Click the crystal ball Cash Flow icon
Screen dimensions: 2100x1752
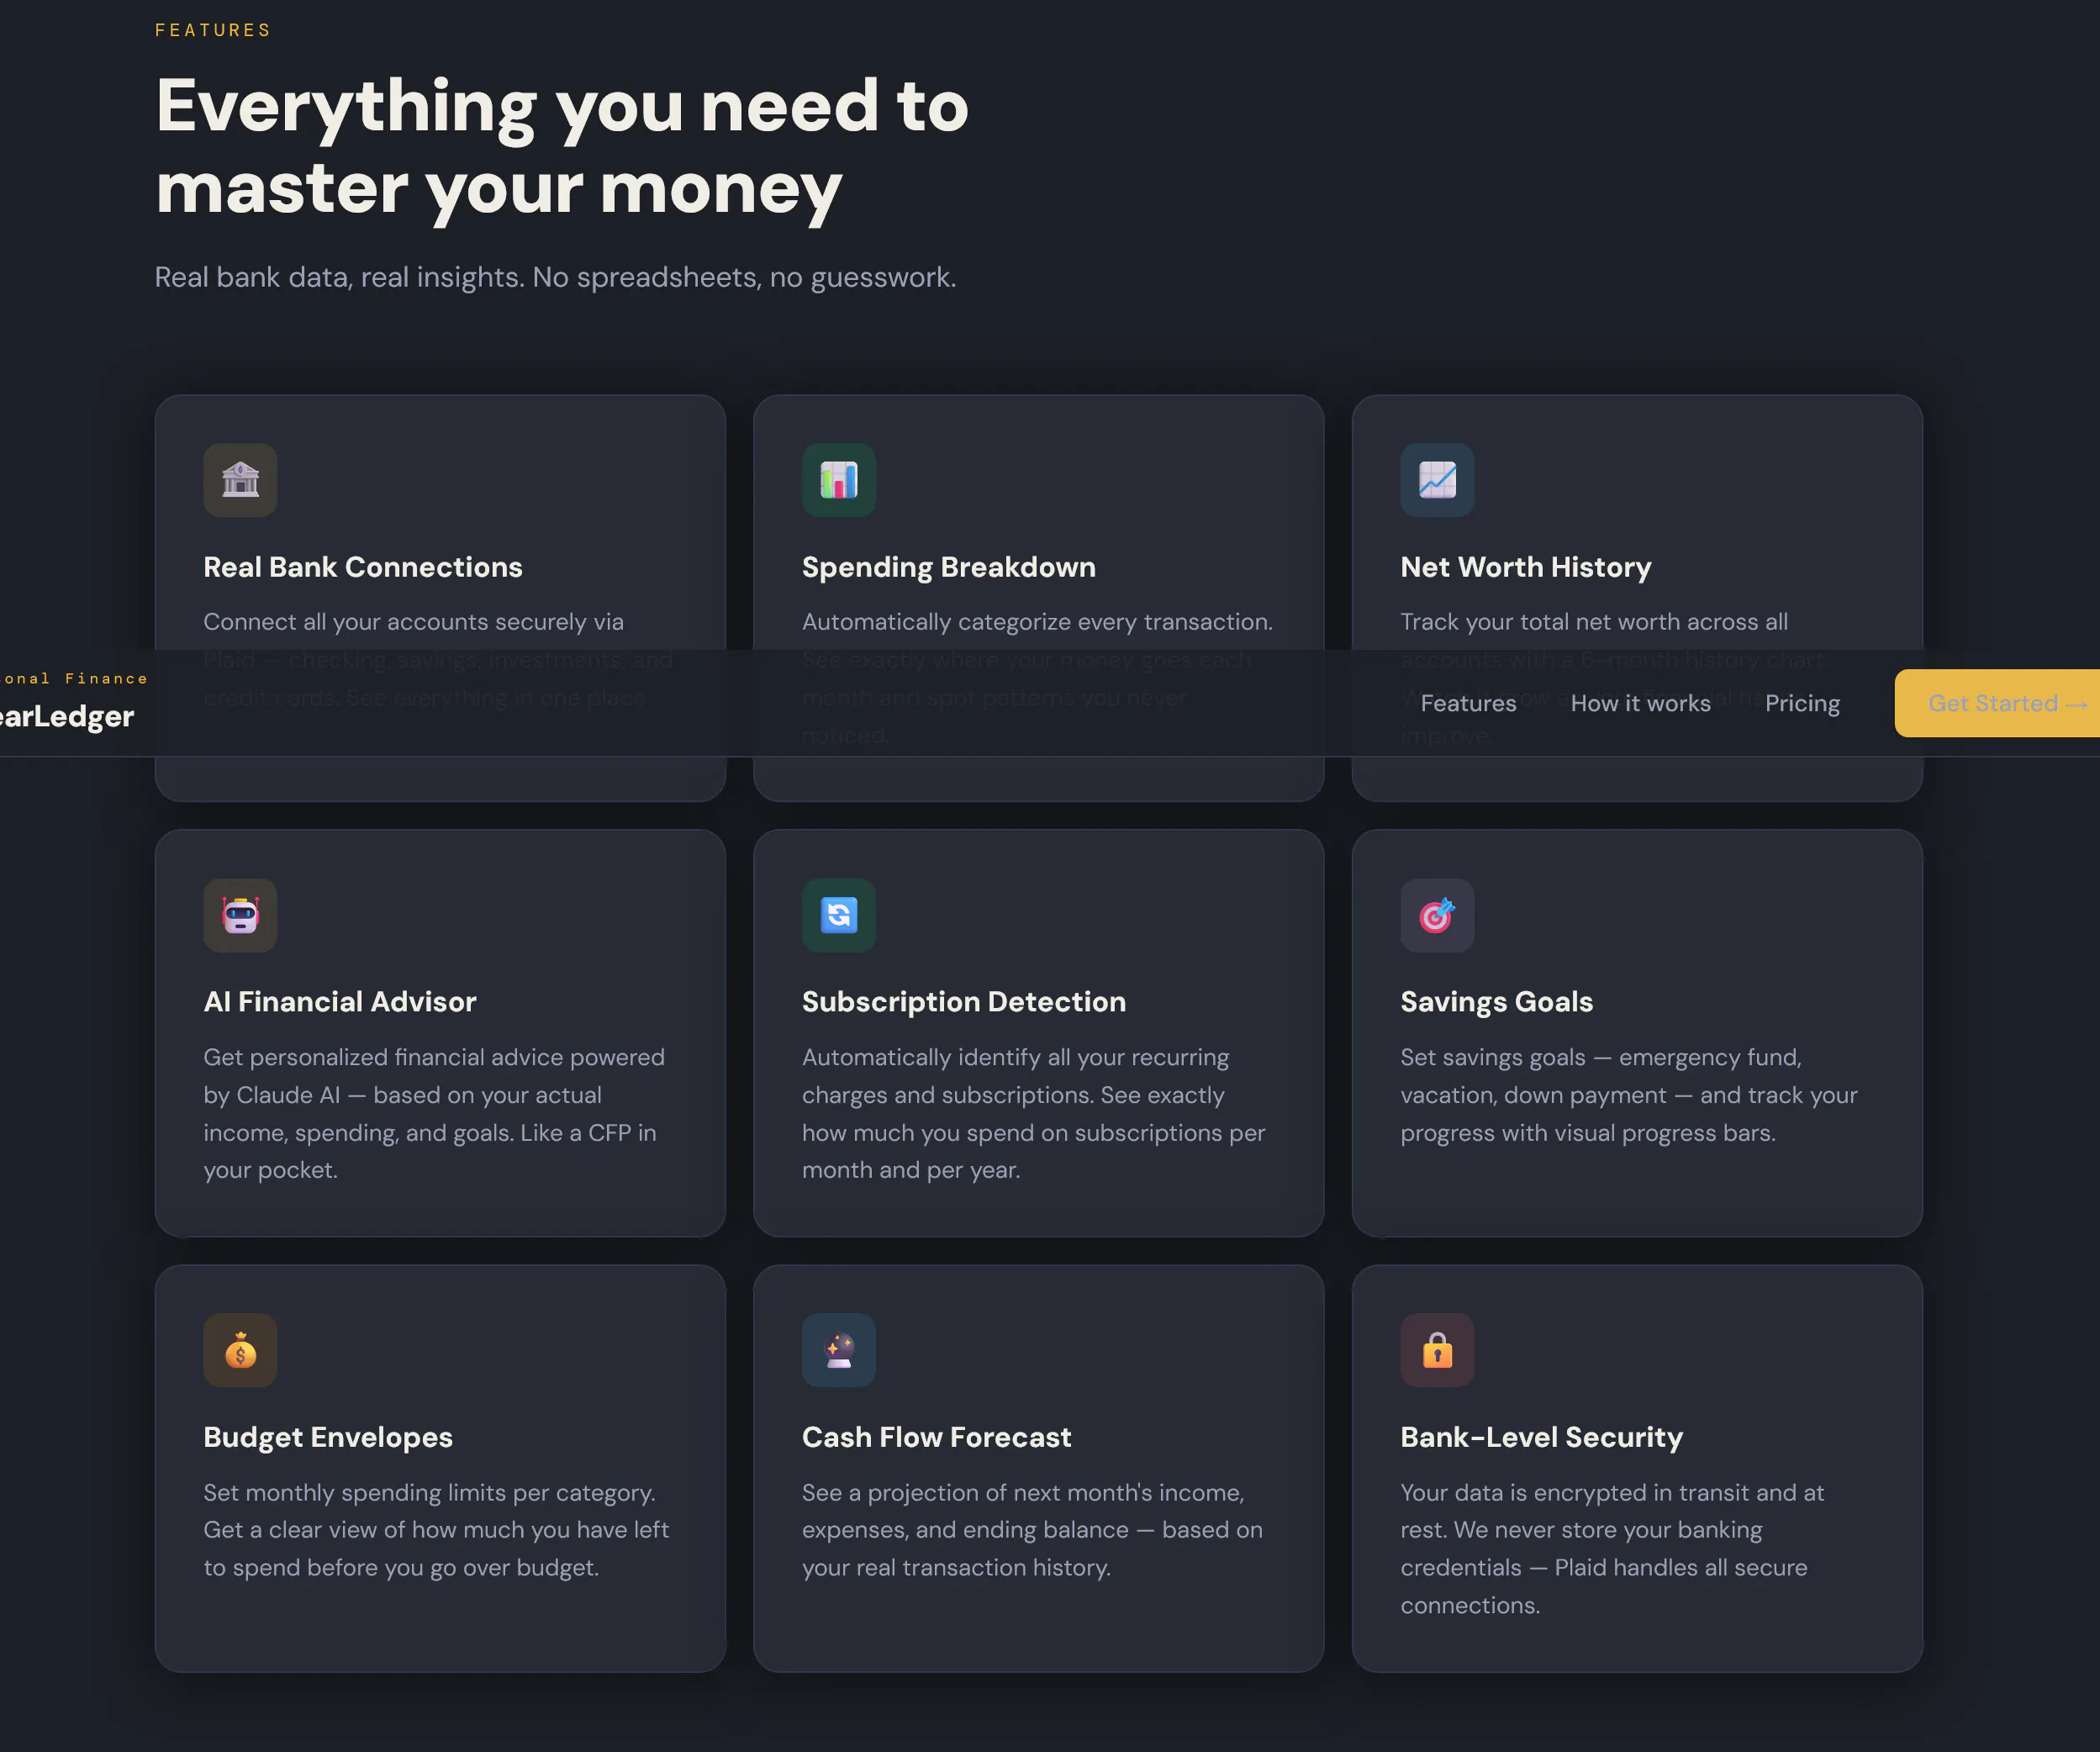tap(838, 1350)
